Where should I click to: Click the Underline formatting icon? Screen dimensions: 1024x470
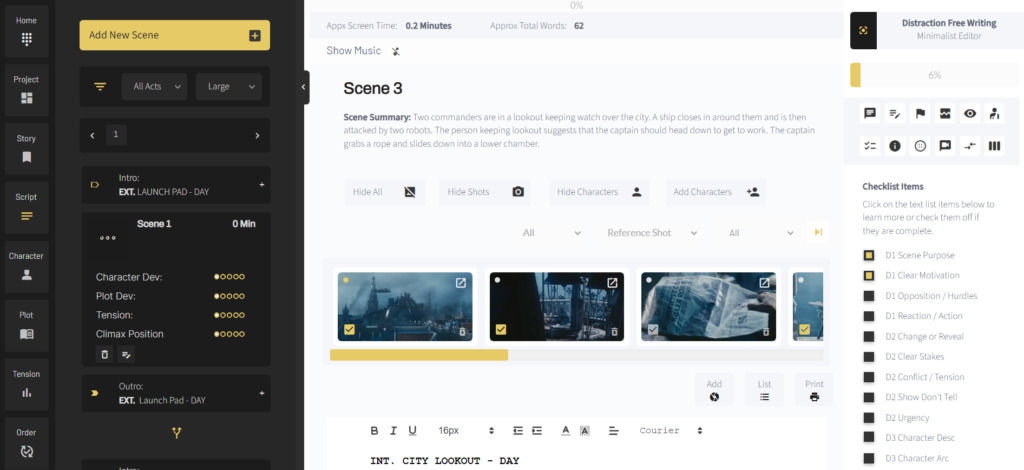412,431
